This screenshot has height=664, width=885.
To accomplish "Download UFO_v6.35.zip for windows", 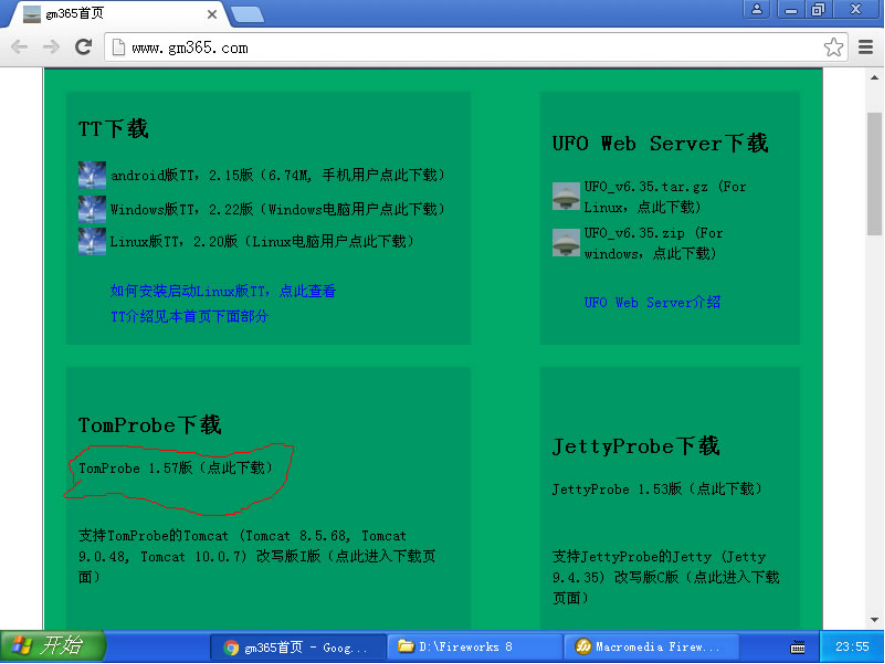I will tap(653, 243).
